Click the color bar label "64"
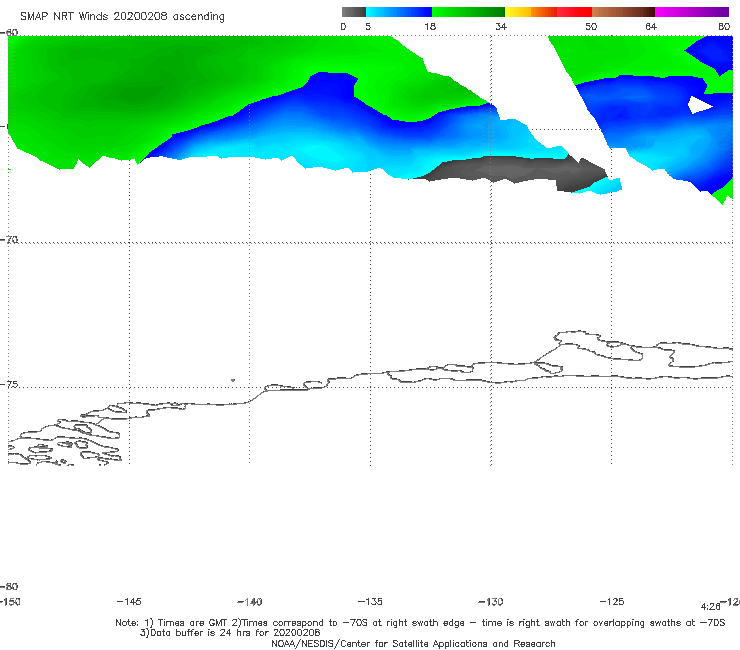The height and width of the screenshot is (650, 740). [x=651, y=27]
